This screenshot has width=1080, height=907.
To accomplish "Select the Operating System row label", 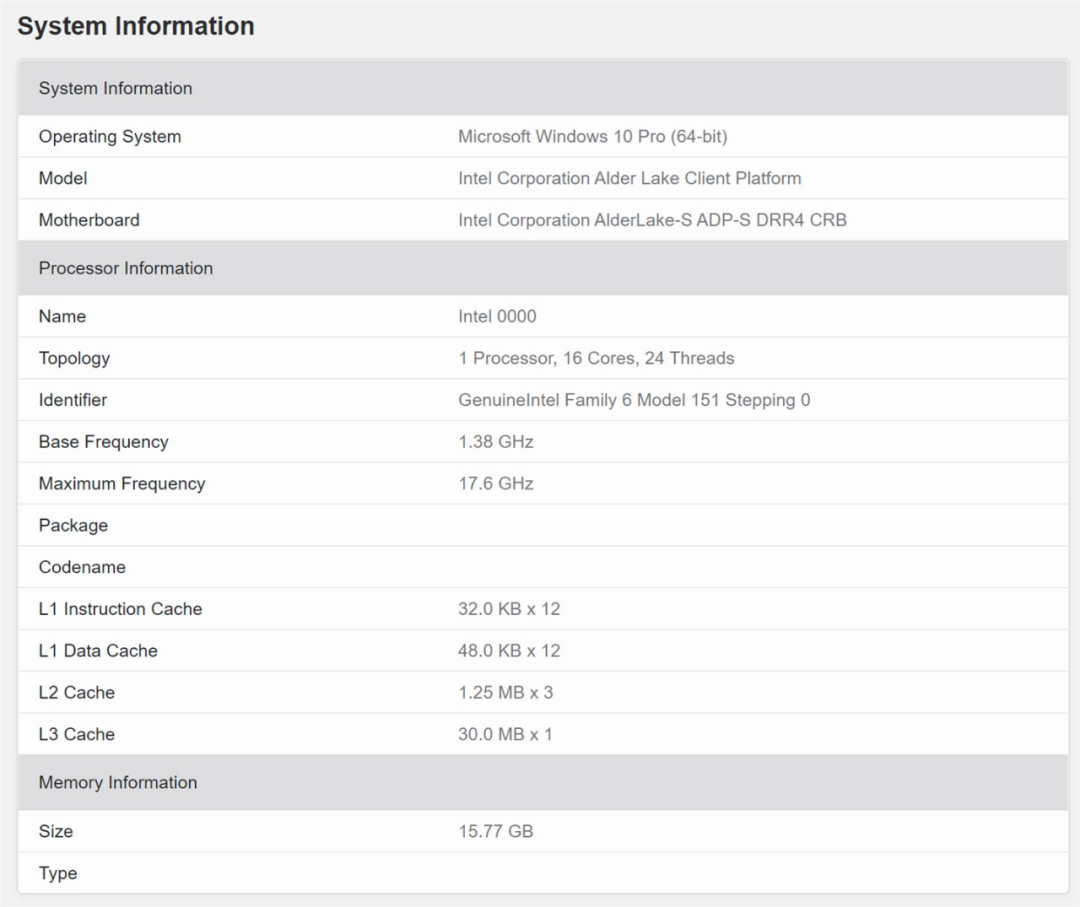I will point(110,136).
